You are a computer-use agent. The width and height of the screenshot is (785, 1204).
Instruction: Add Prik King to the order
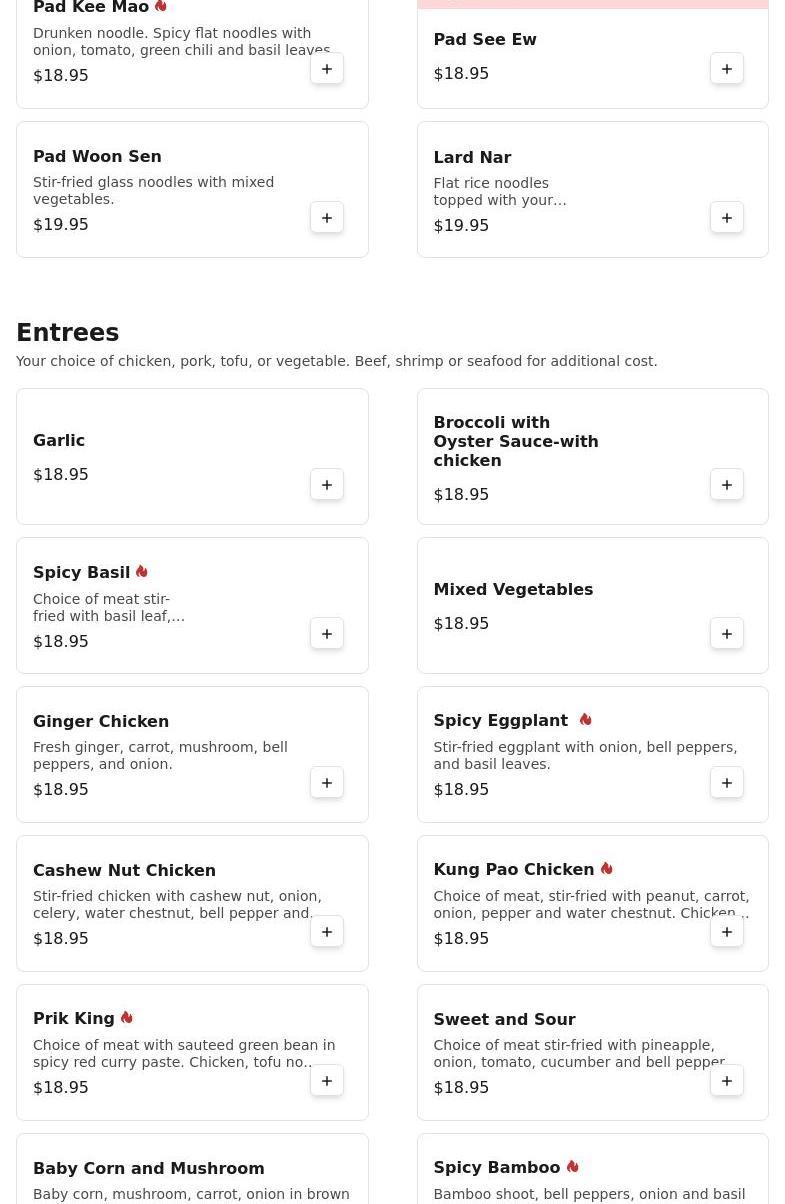pos(327,1081)
